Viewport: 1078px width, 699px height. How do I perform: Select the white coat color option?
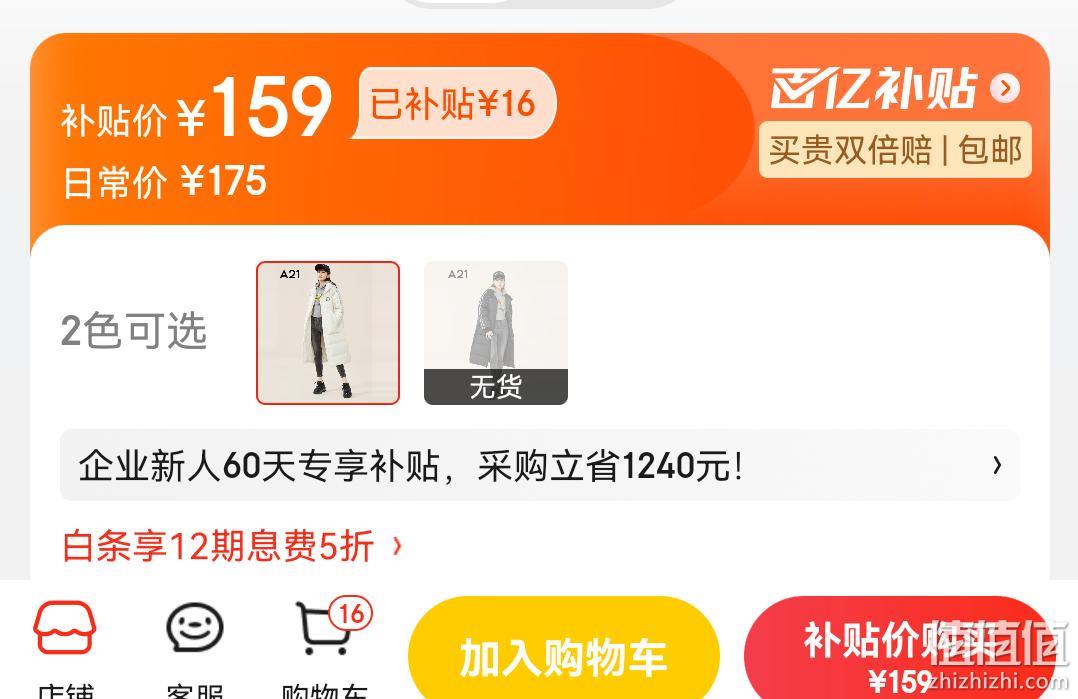(328, 333)
